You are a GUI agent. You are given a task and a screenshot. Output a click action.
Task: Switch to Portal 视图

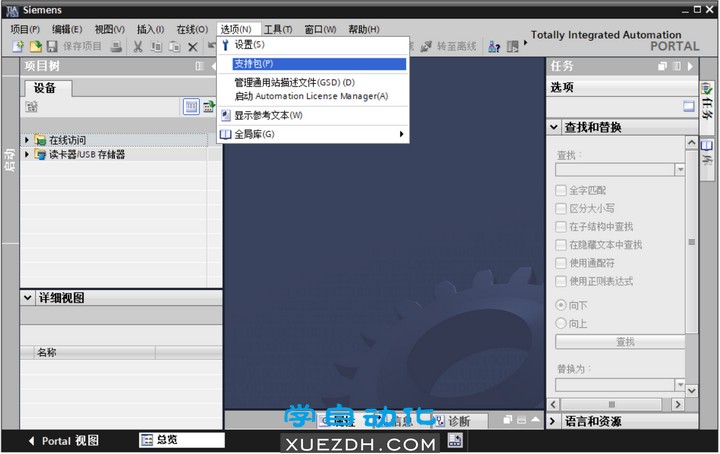pos(63,441)
